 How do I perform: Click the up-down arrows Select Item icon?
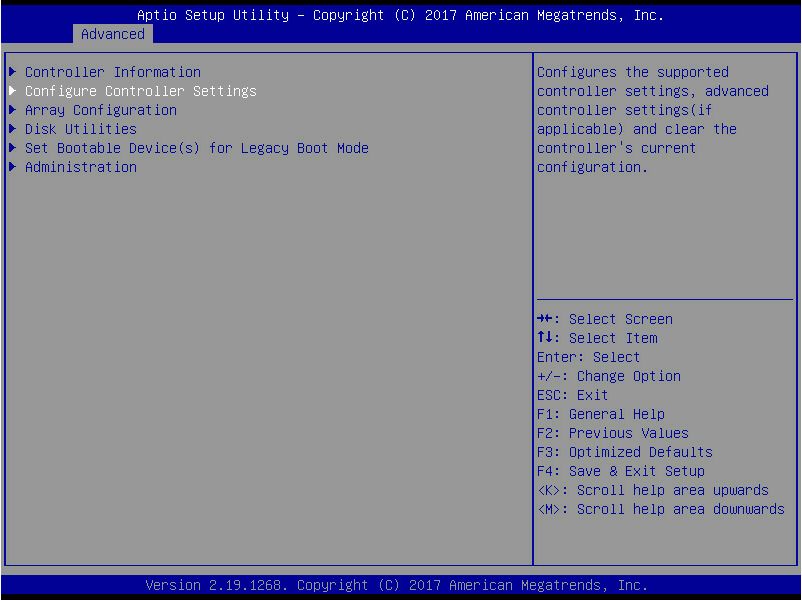pos(545,338)
